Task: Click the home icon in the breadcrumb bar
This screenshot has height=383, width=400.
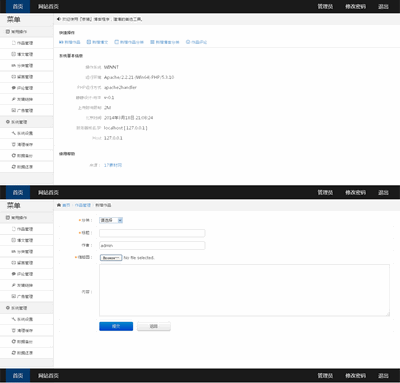Action: click(x=59, y=205)
